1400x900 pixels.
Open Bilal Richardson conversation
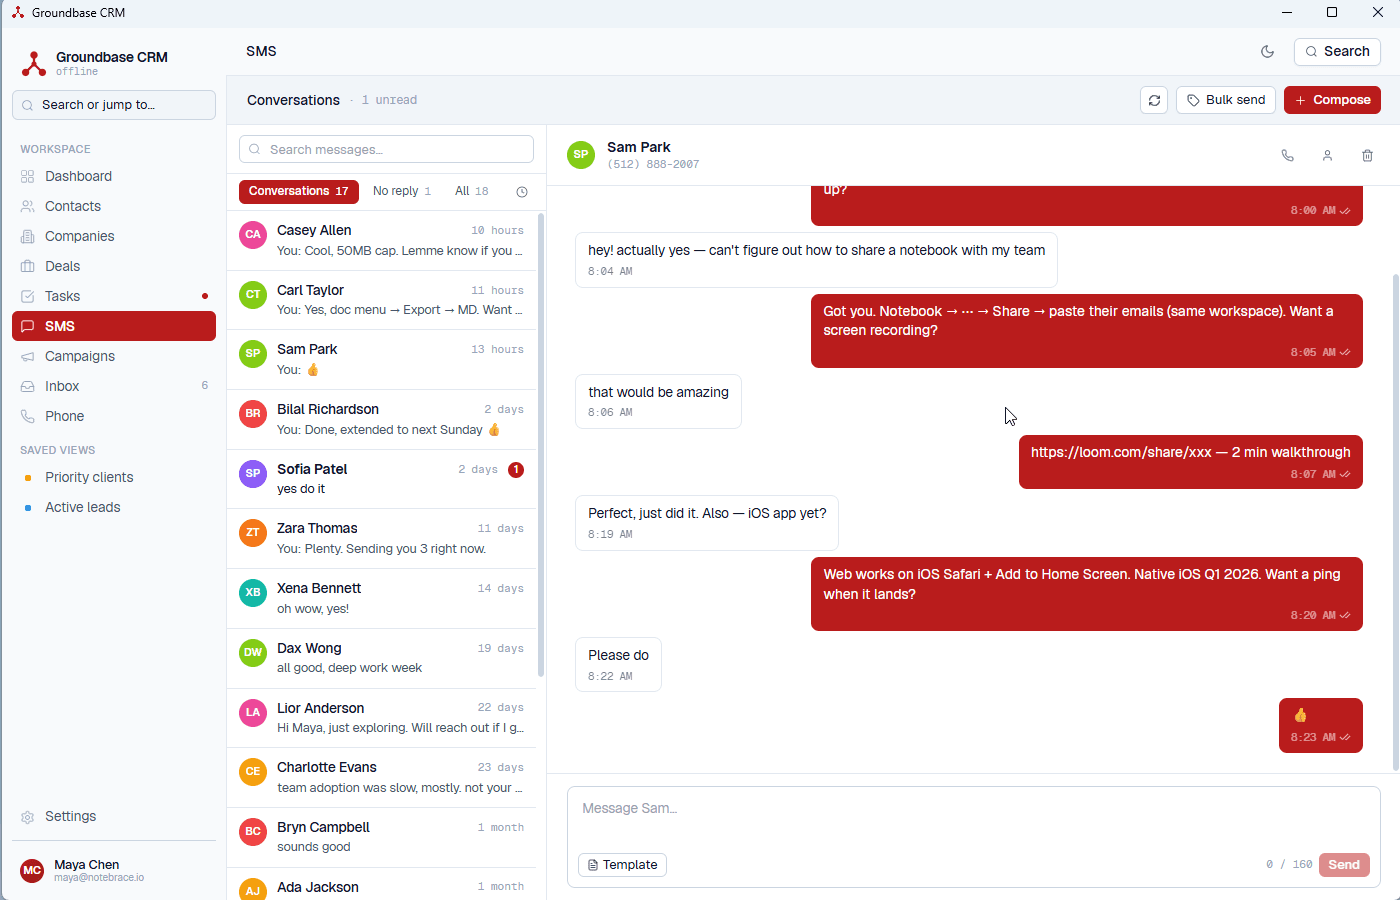point(382,420)
